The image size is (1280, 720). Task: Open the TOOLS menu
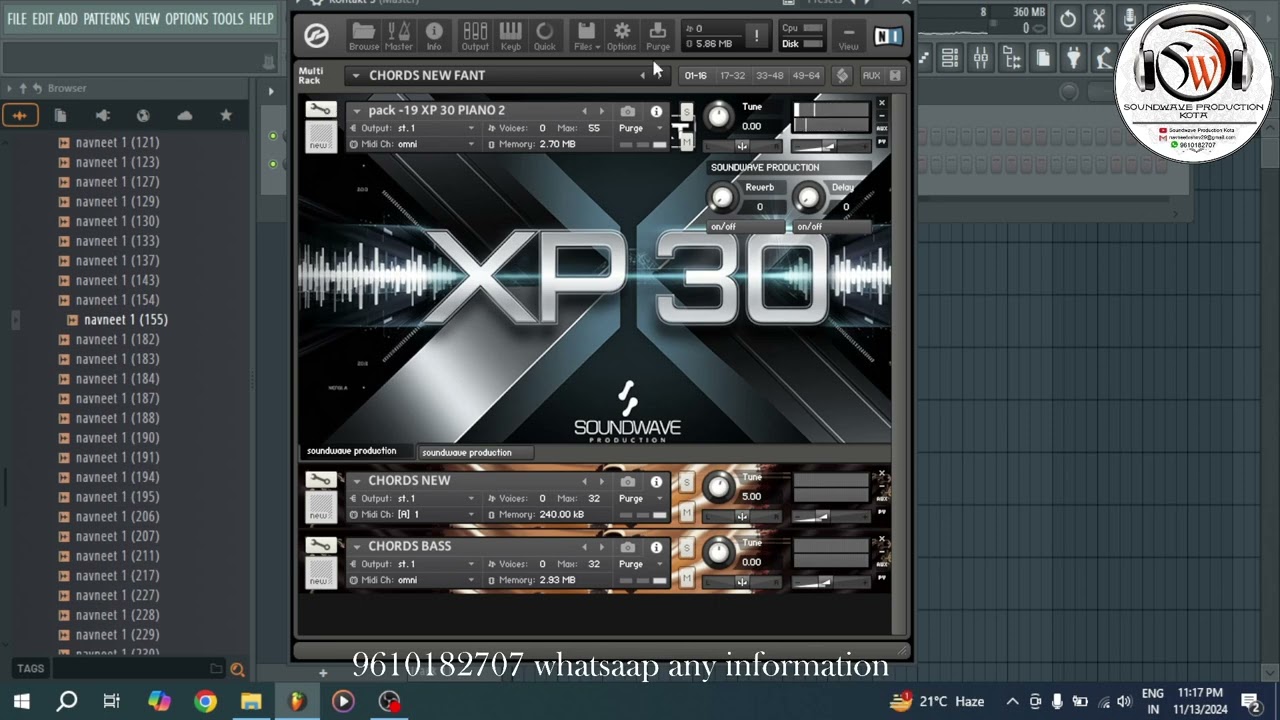point(228,19)
